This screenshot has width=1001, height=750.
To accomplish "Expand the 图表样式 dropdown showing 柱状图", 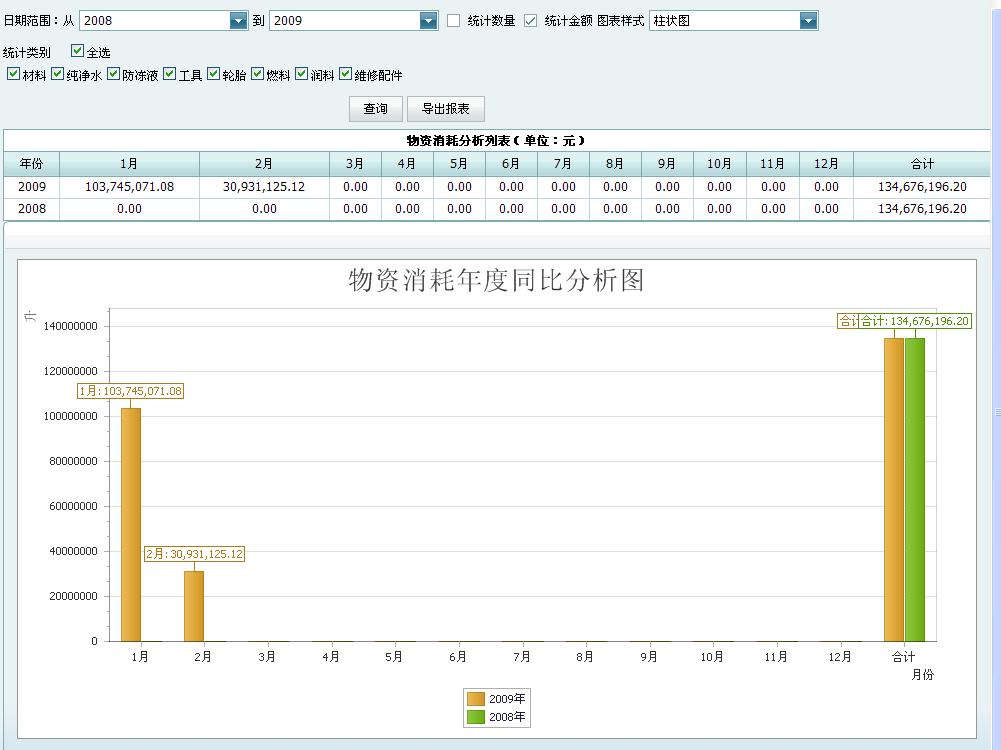I will (808, 21).
